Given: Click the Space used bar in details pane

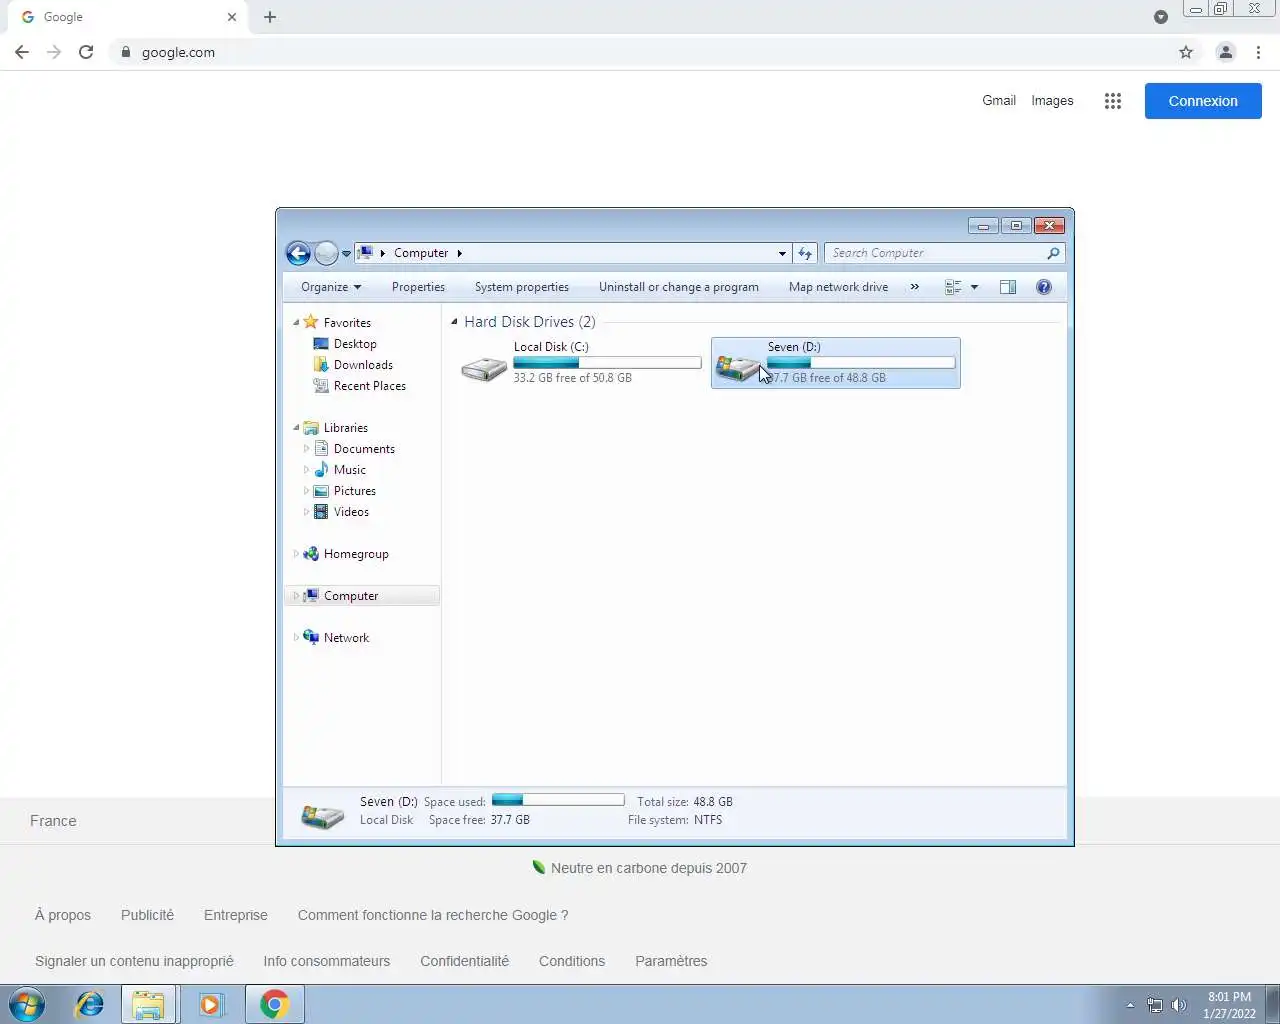Looking at the screenshot, I should pyautogui.click(x=558, y=800).
